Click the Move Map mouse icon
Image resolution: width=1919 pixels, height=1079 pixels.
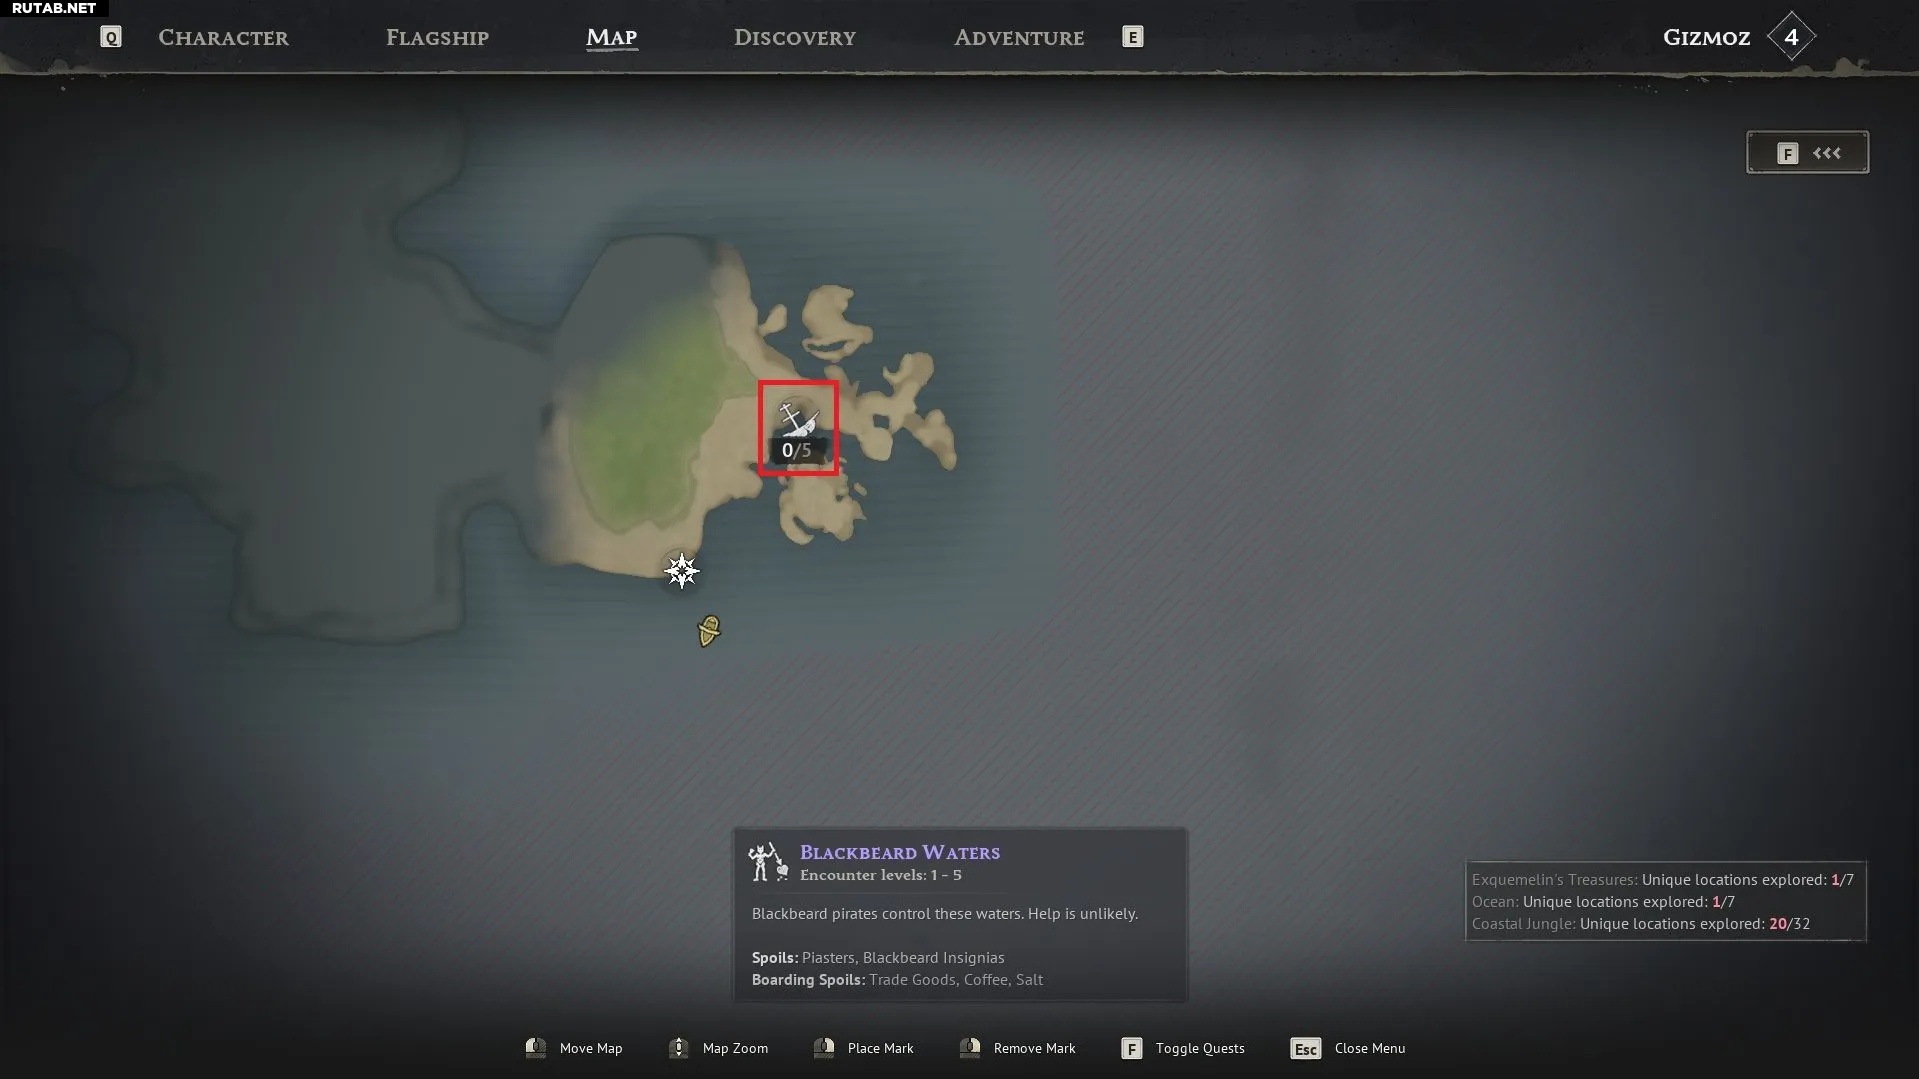tap(536, 1048)
